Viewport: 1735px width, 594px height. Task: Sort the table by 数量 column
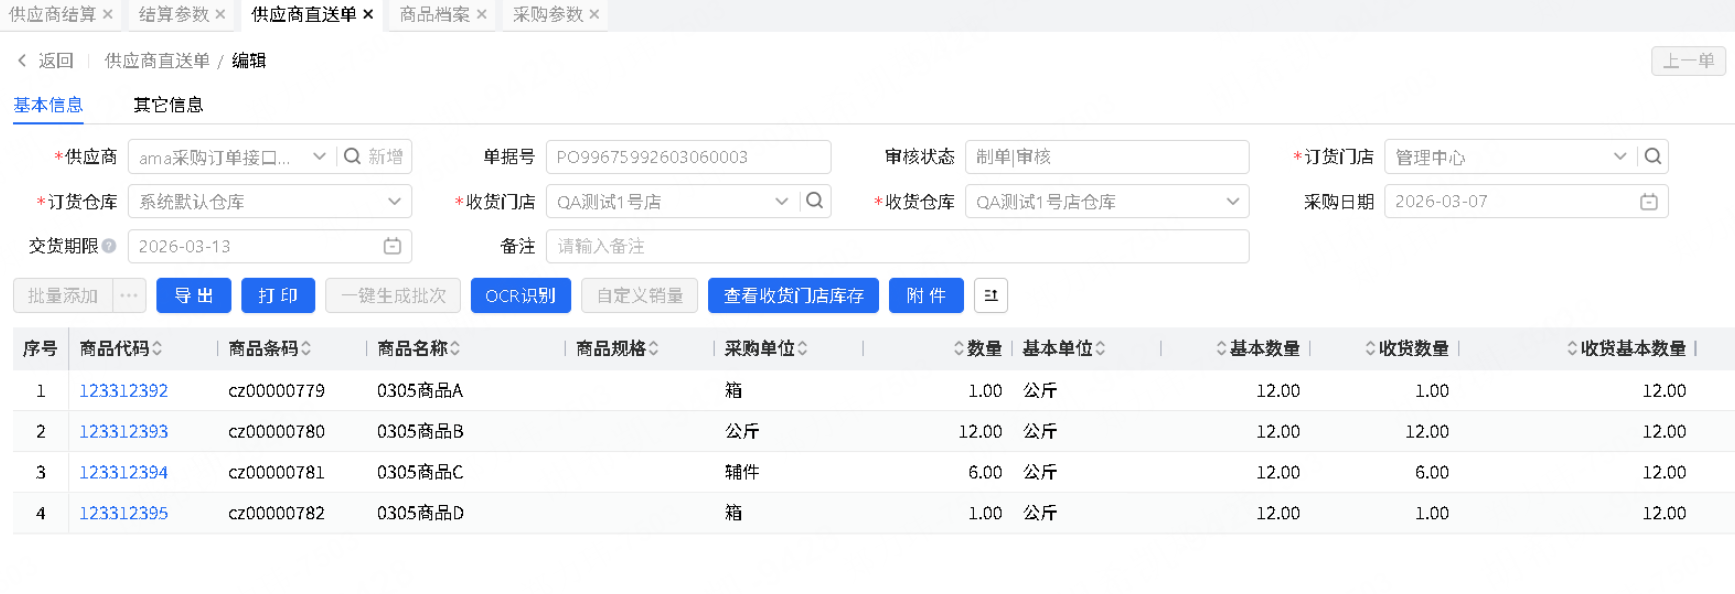coord(959,348)
